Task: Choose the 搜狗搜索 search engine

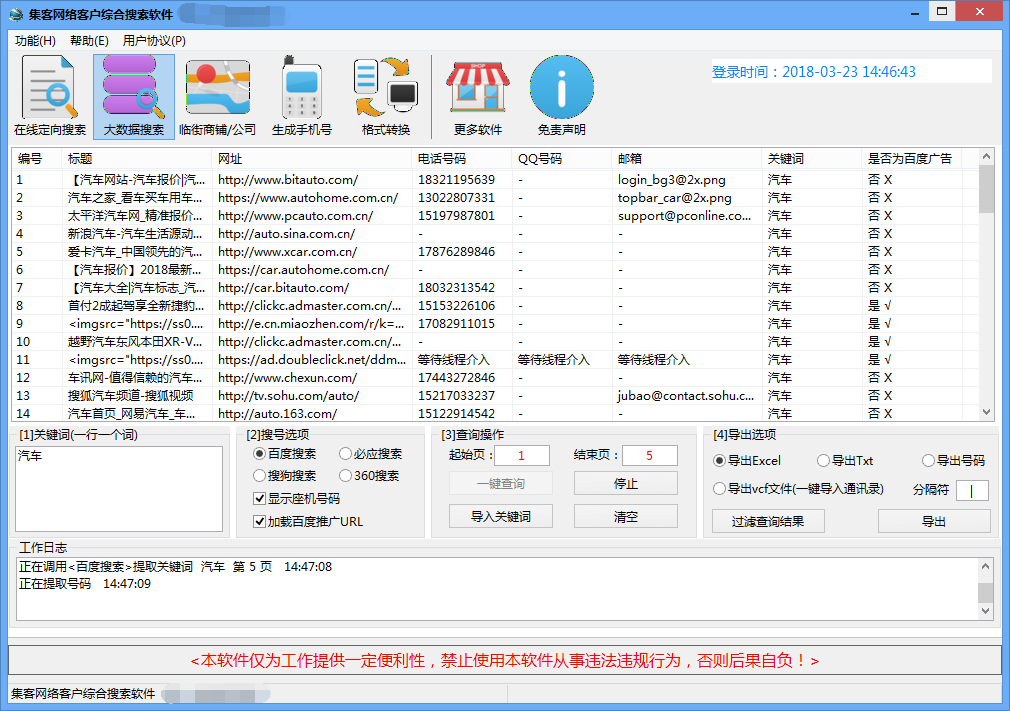Action: tap(285, 476)
